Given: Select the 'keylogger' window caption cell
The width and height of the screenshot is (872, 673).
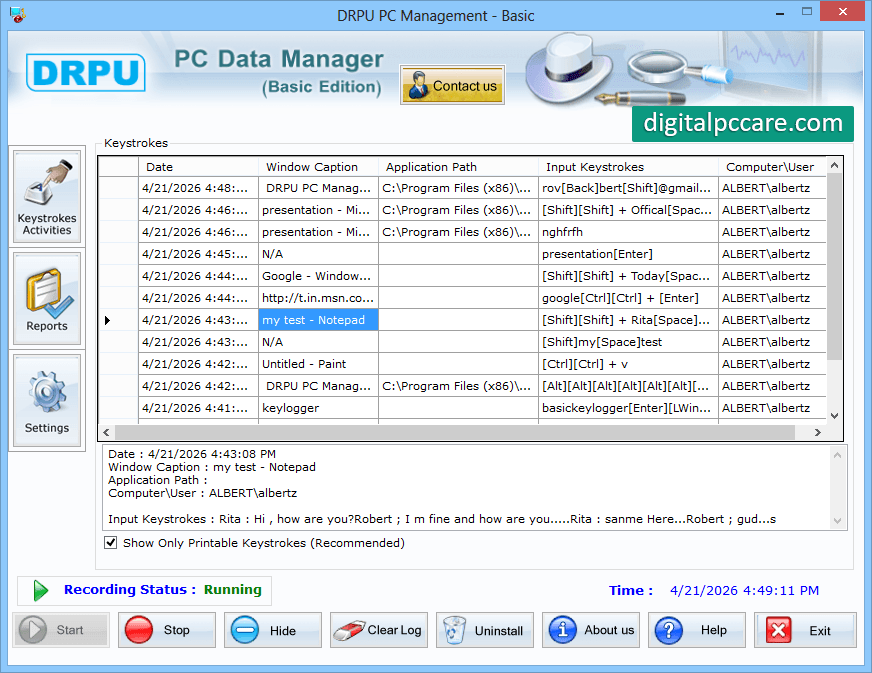Looking at the screenshot, I should [318, 408].
